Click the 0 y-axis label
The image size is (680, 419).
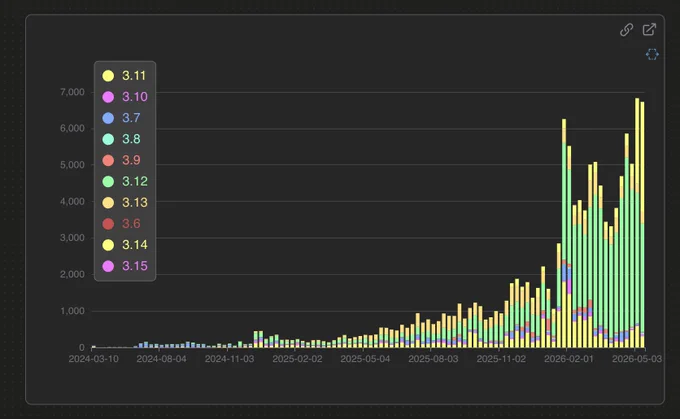tap(82, 347)
